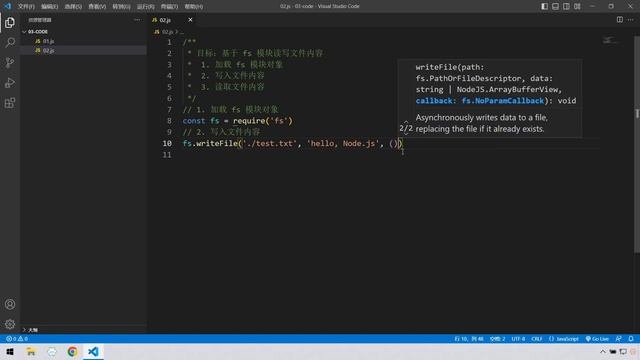Click the VS Code logo in title bar
Screen dimensions: 640x360
coord(7,6)
